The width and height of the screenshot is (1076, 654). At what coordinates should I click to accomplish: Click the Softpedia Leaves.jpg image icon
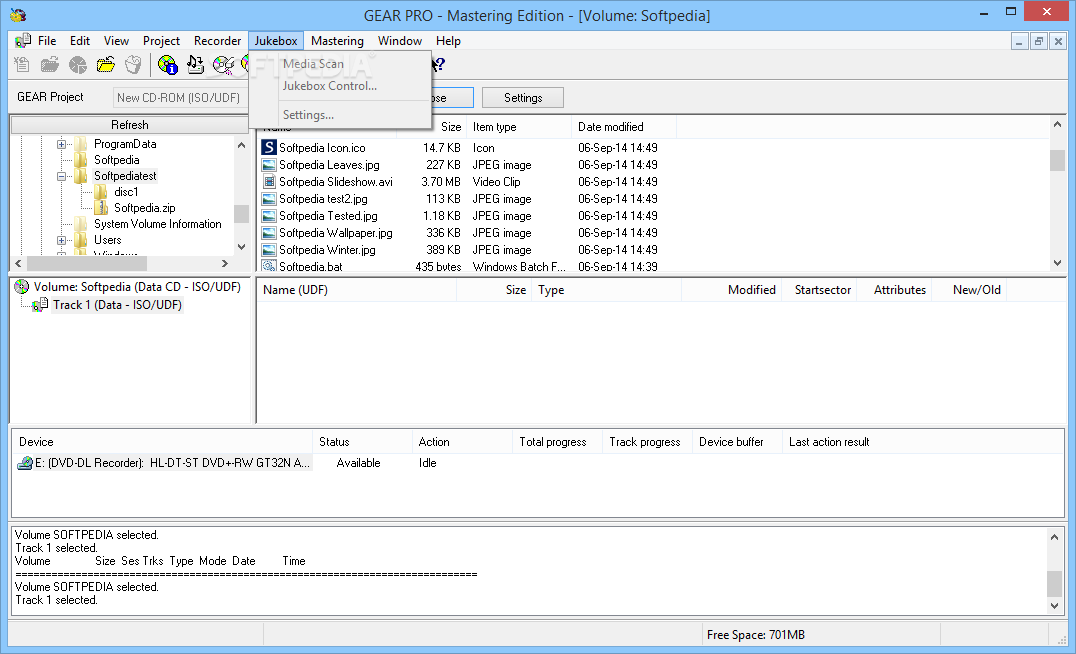269,165
